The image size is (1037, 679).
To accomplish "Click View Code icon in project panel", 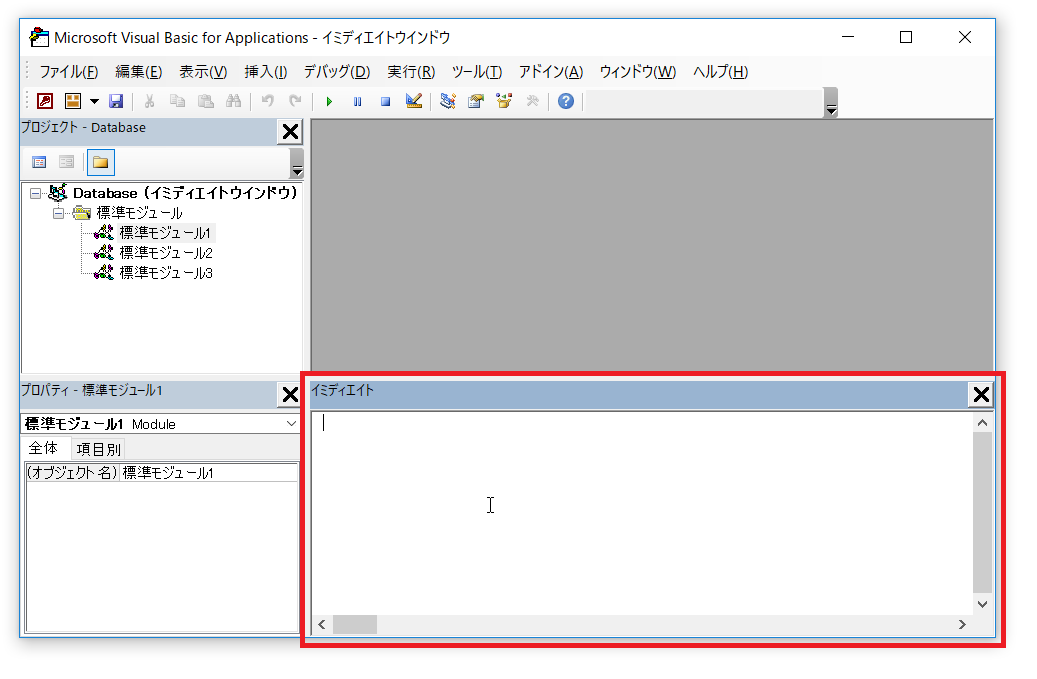I will tap(39, 162).
